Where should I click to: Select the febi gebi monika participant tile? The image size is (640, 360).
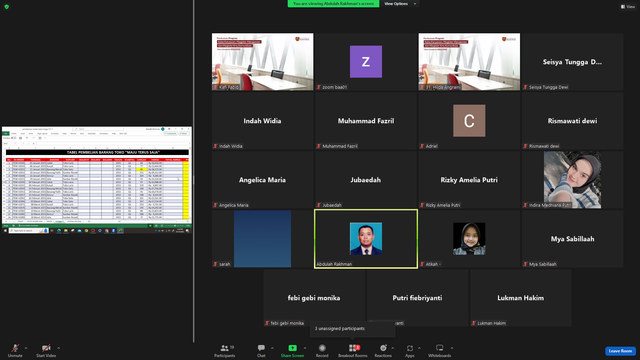(x=314, y=298)
